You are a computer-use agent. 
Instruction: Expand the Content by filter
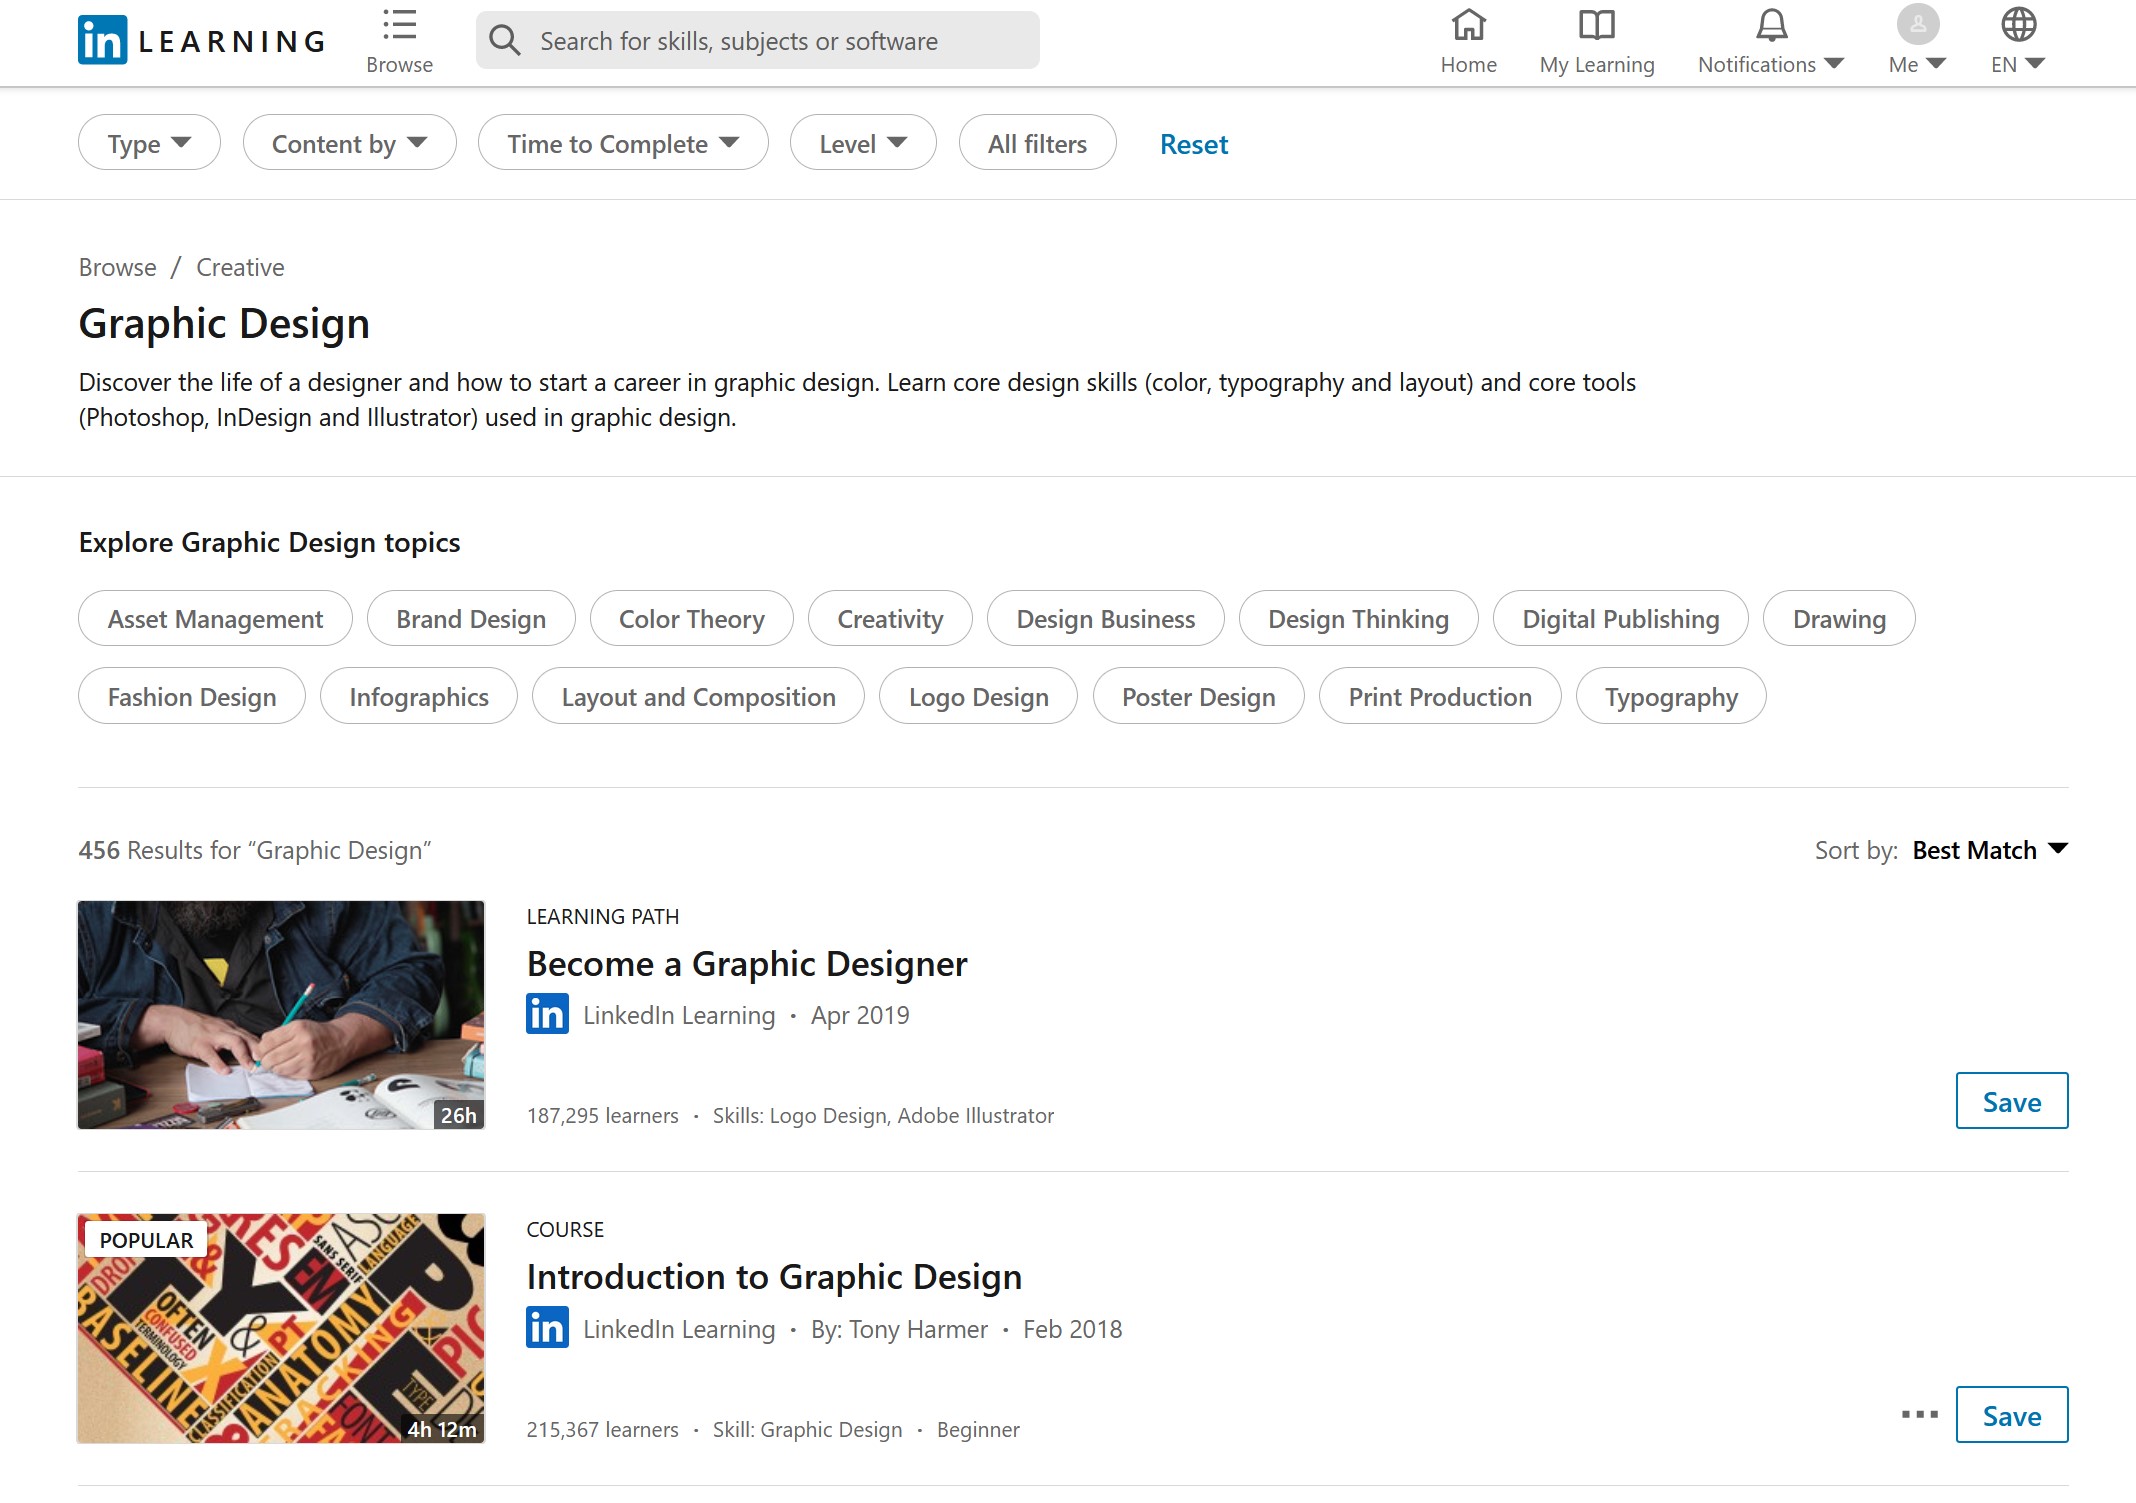point(349,143)
